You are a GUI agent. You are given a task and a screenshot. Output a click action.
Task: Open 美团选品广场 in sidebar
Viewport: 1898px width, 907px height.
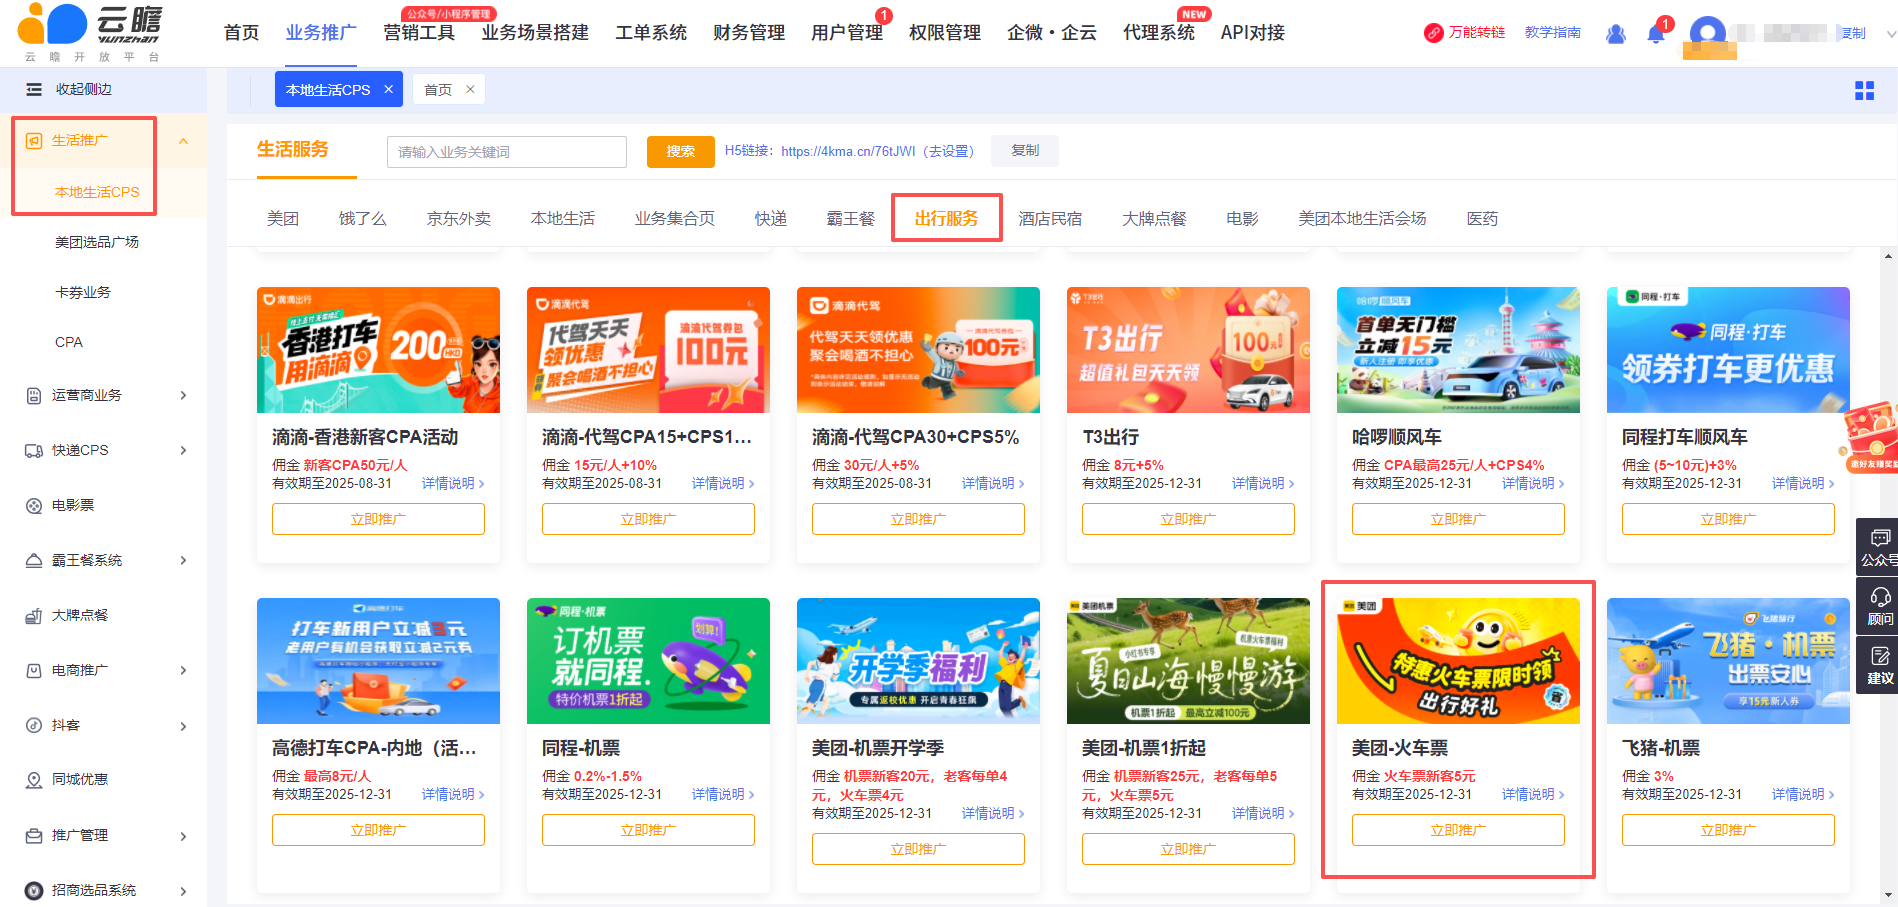tap(97, 242)
